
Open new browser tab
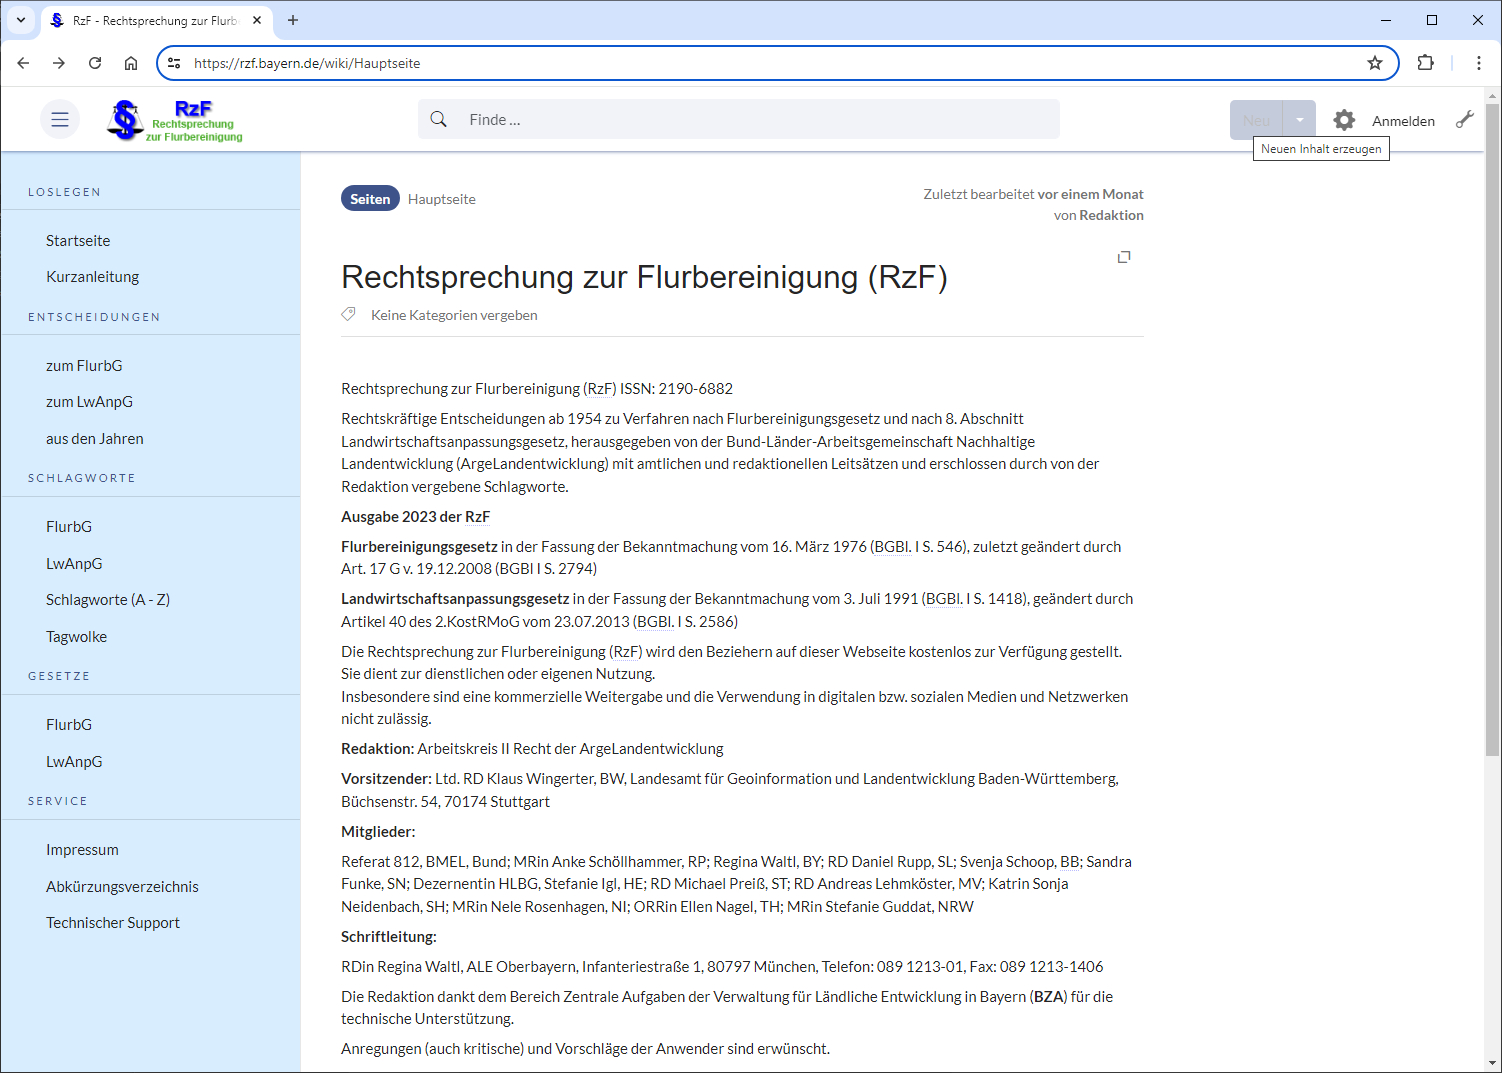[x=293, y=20]
